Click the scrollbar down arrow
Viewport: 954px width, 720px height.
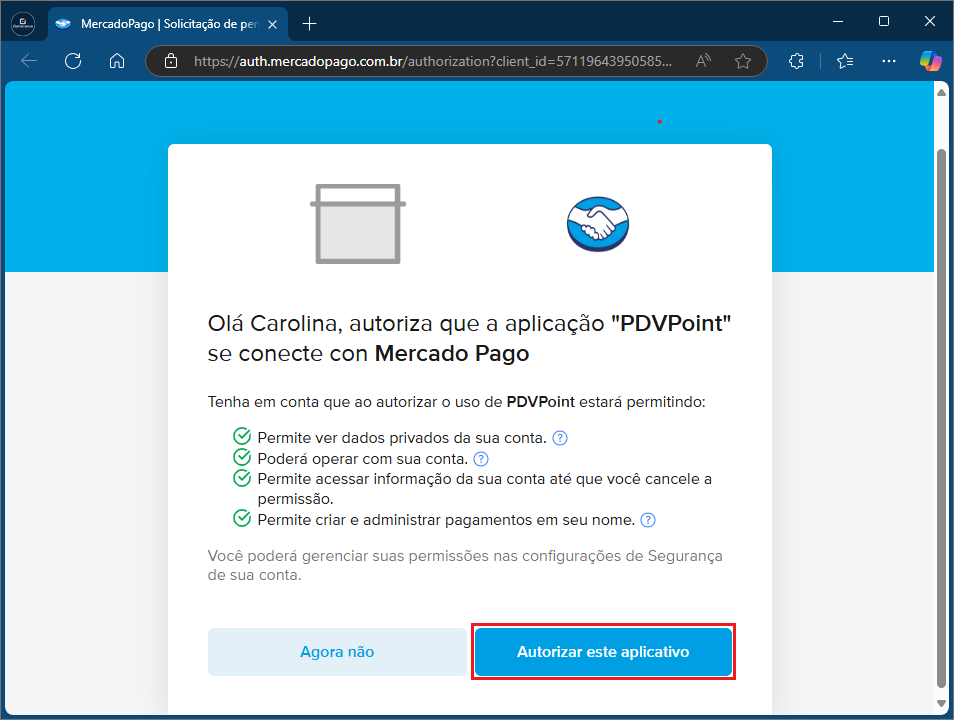[x=940, y=706]
